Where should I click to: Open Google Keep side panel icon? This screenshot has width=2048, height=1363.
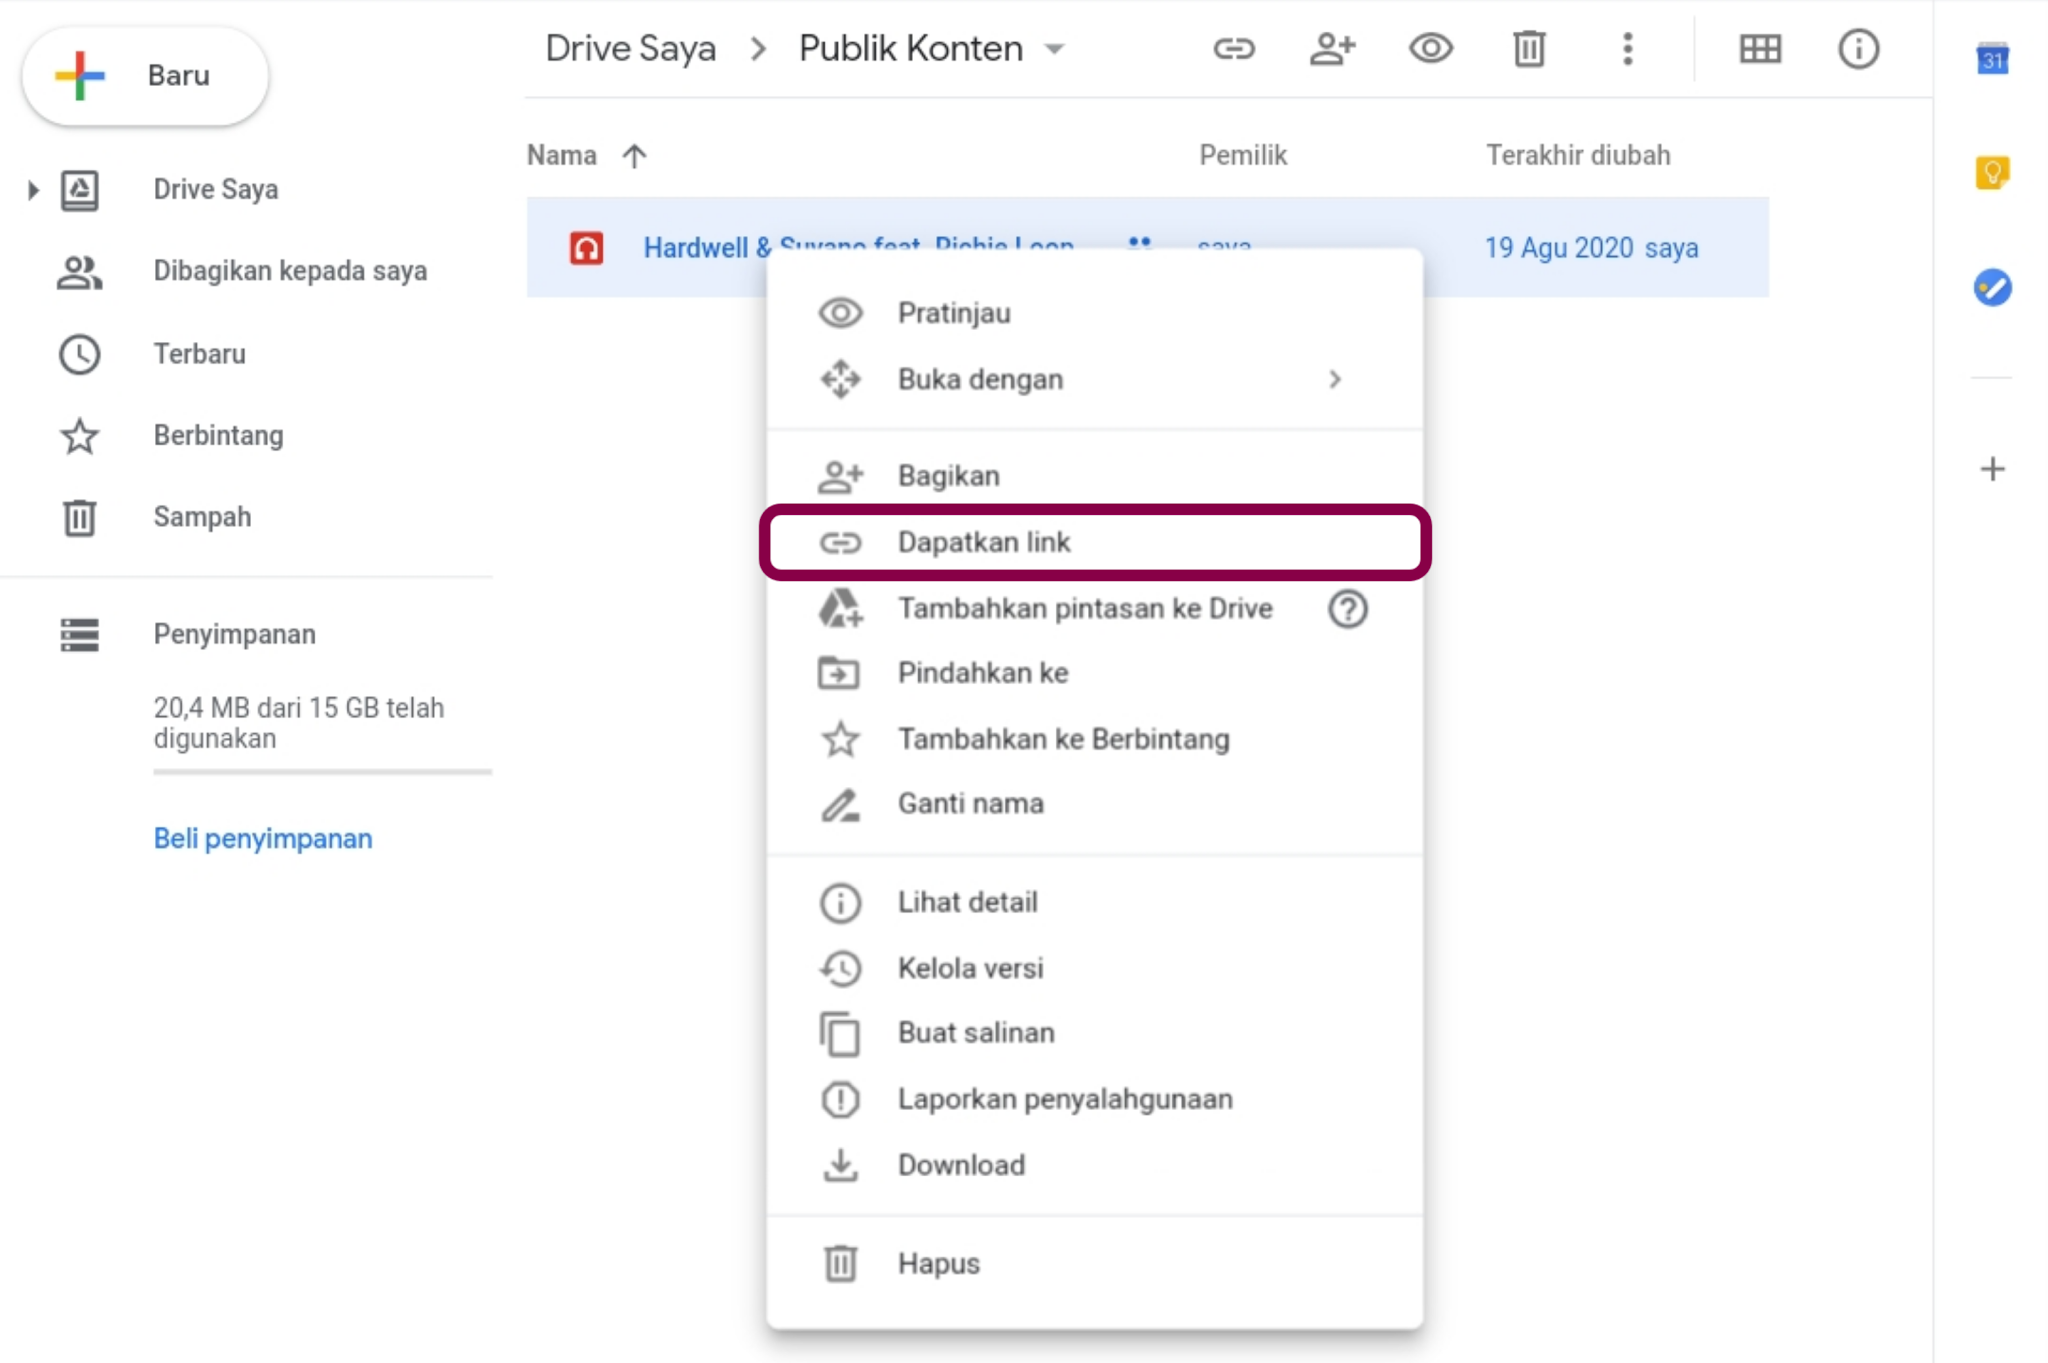pos(1992,173)
